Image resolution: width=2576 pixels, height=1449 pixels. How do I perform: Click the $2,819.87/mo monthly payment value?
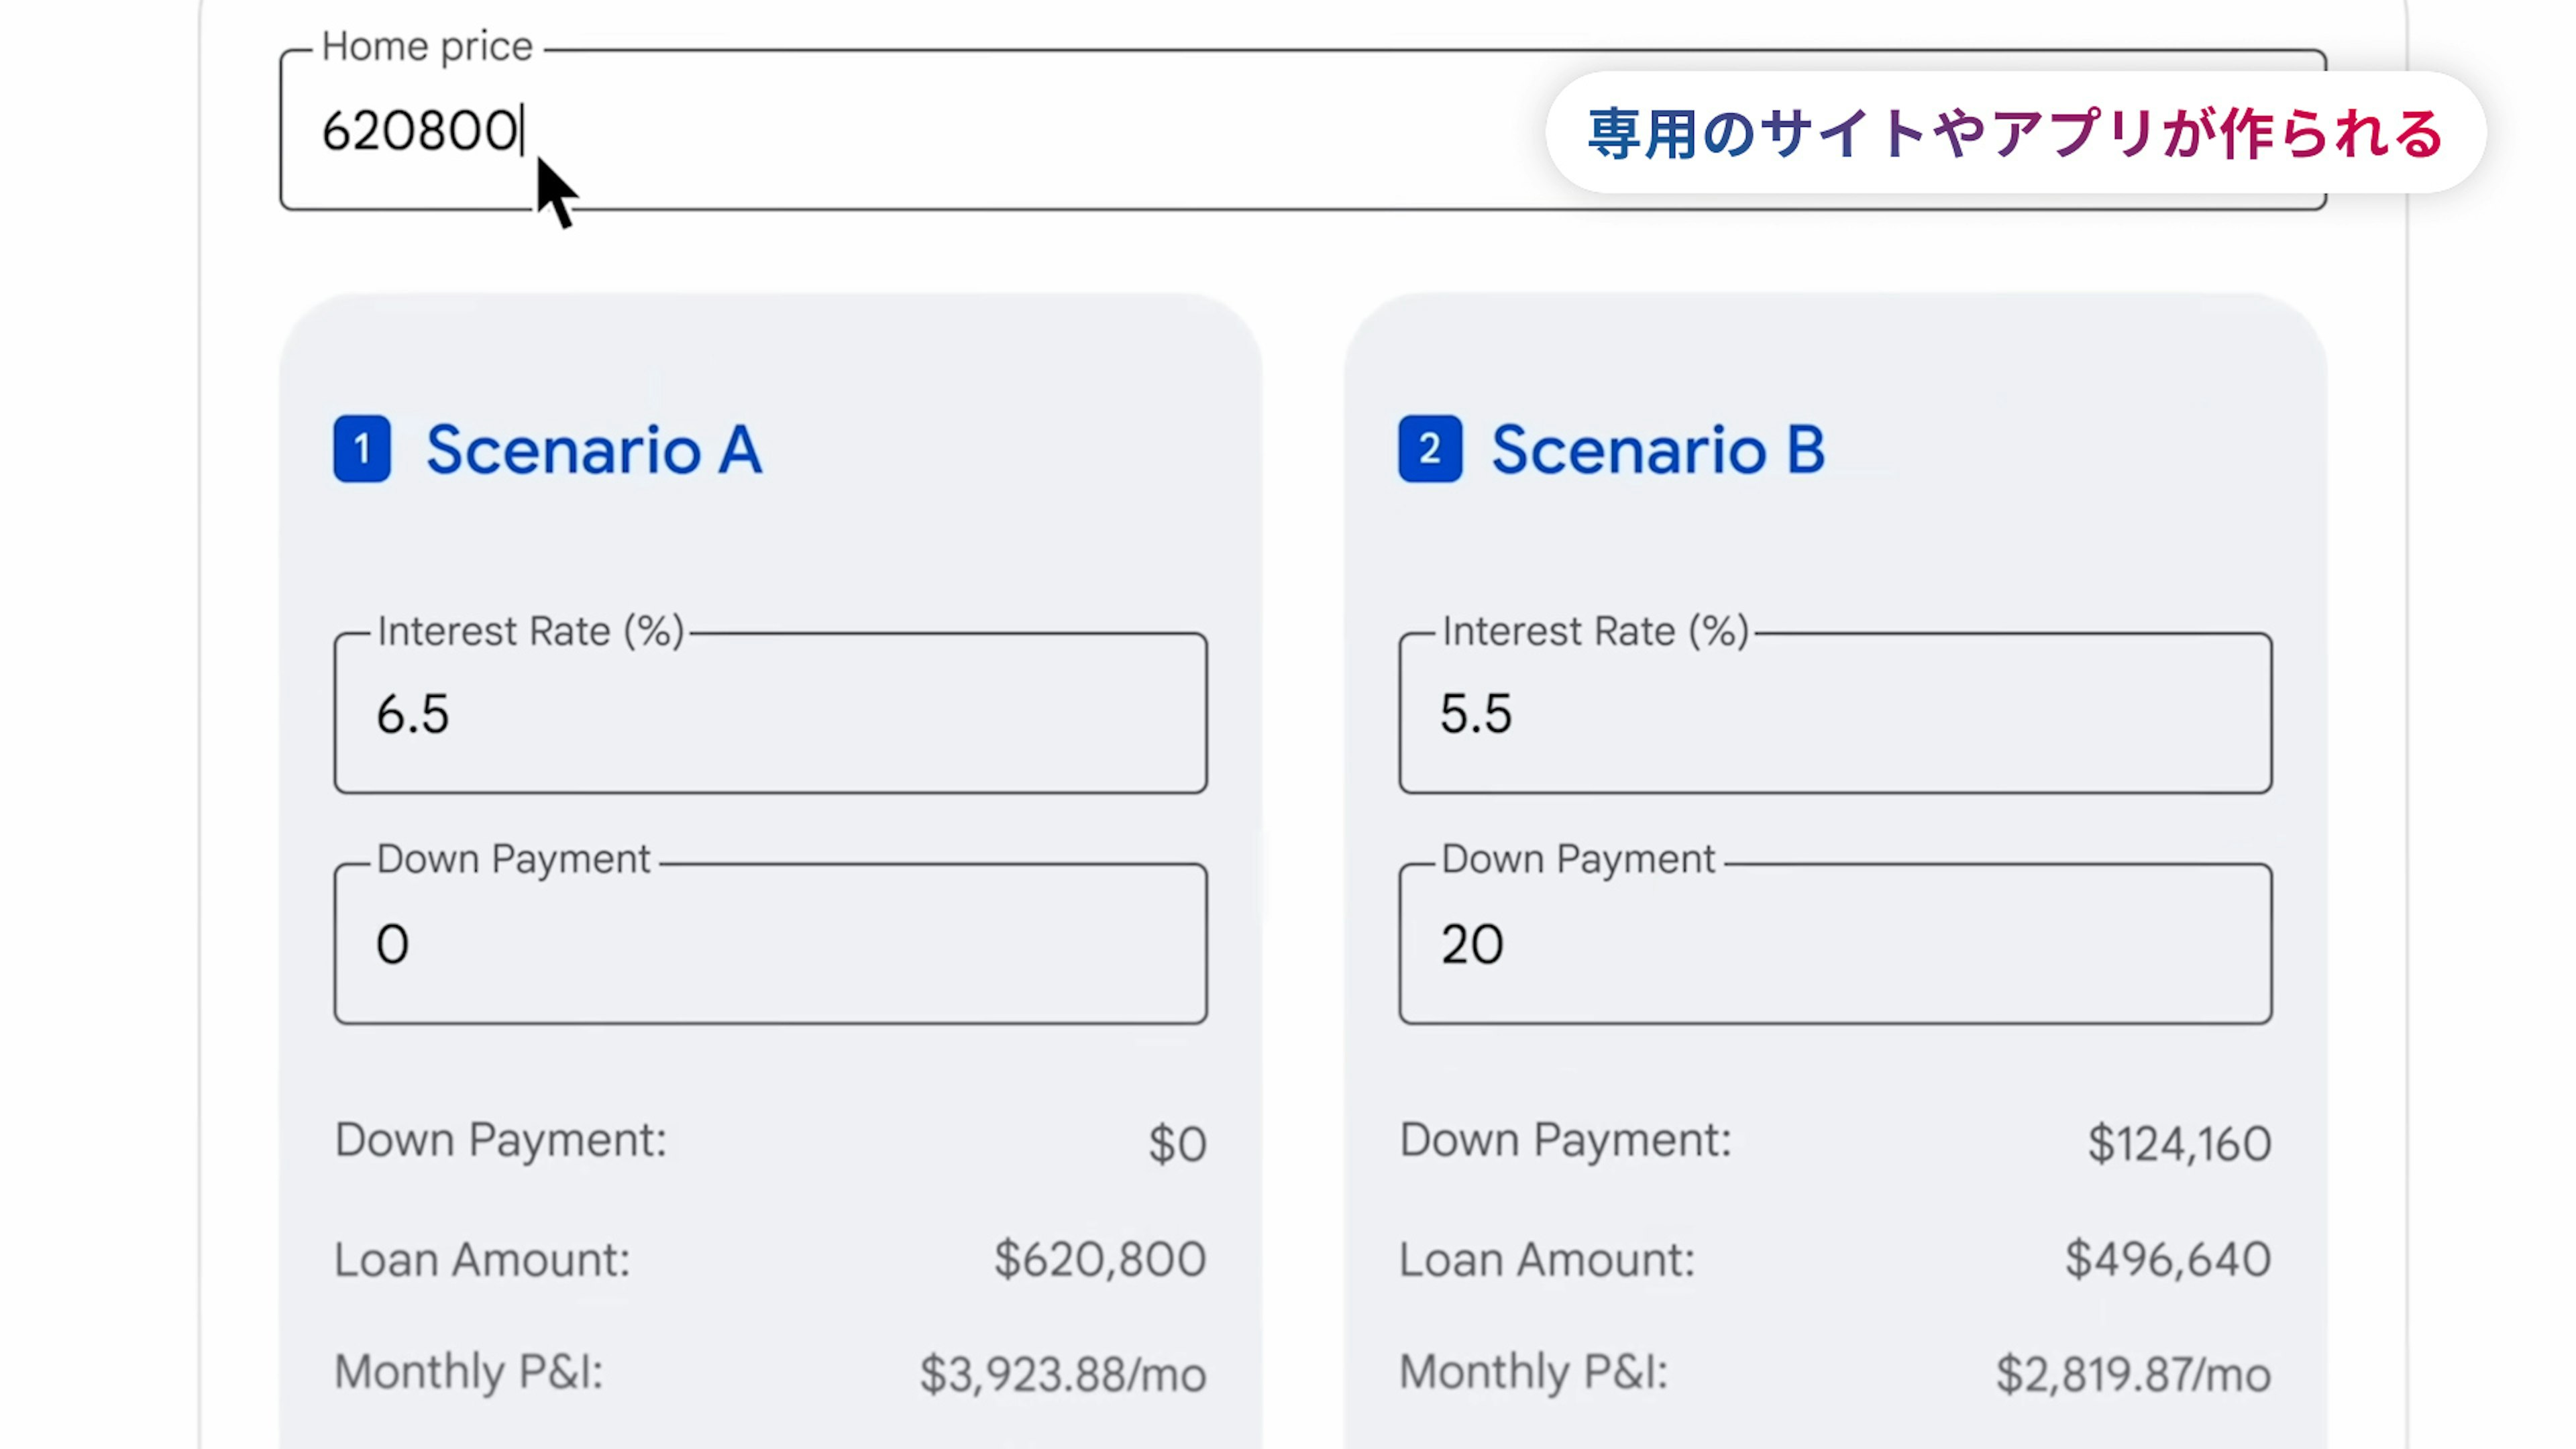[2132, 1374]
